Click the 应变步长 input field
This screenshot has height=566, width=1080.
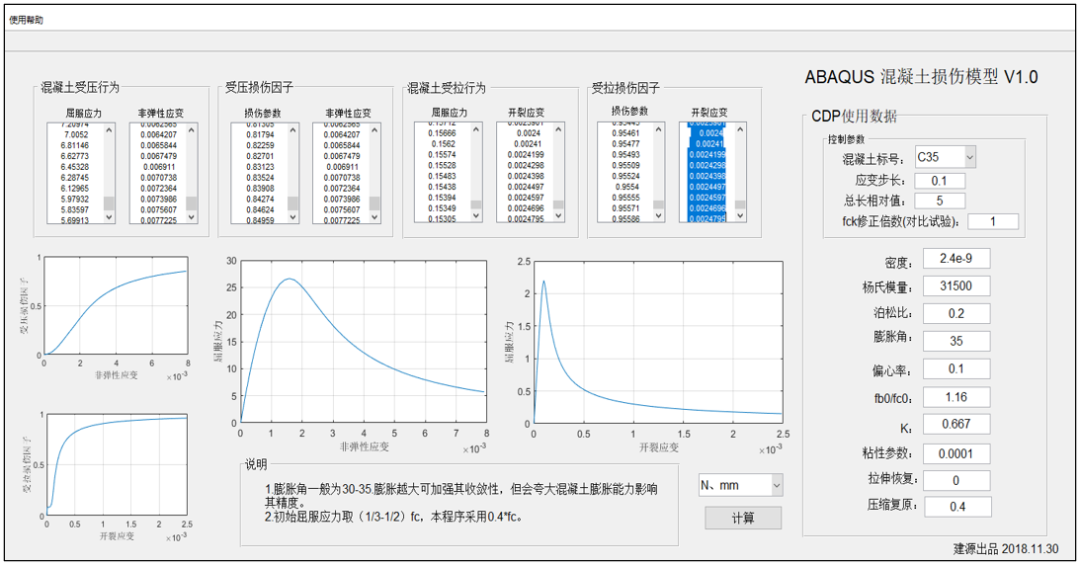coord(939,181)
